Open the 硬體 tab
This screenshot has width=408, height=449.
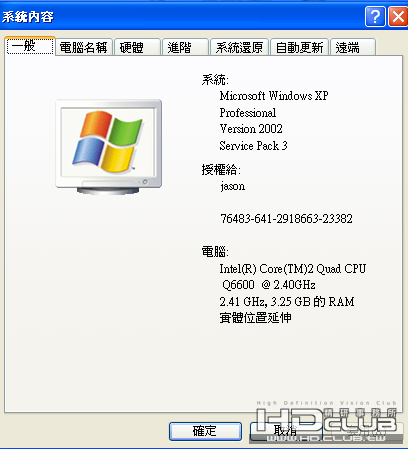138,47
